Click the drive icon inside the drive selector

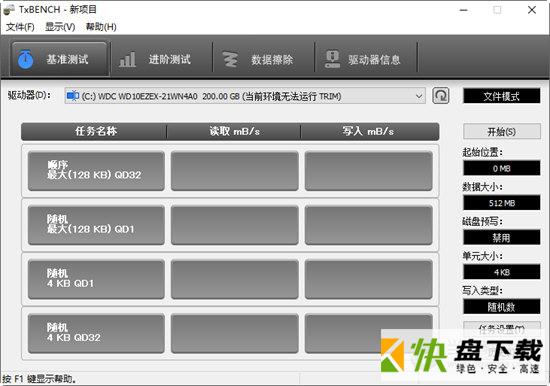tap(73, 96)
